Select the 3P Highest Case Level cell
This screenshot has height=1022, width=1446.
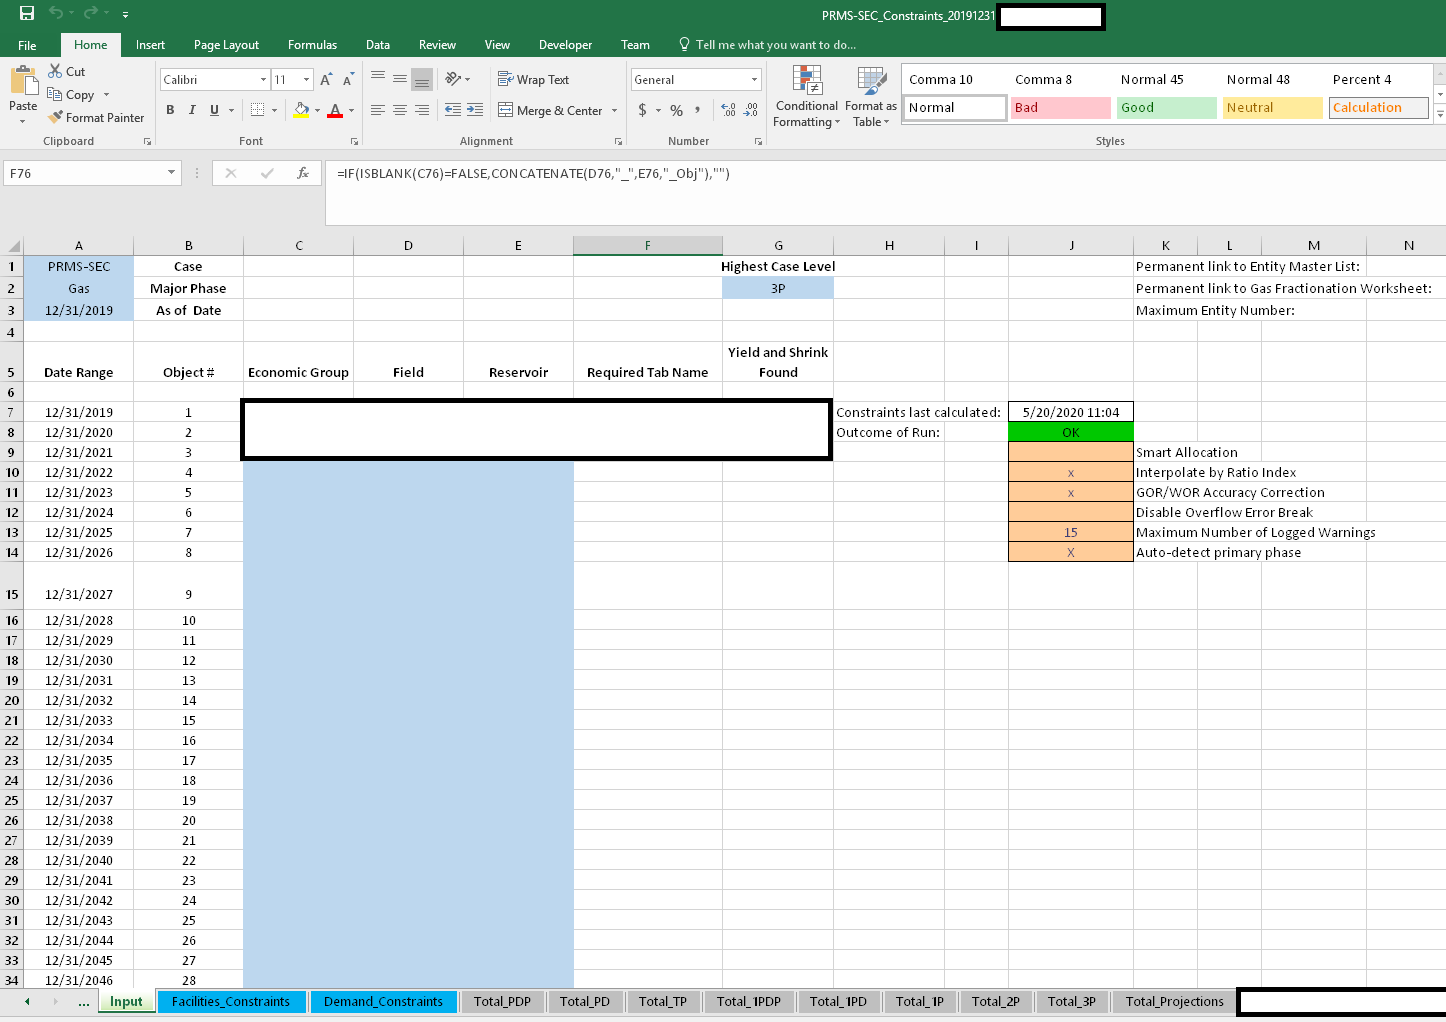click(778, 288)
